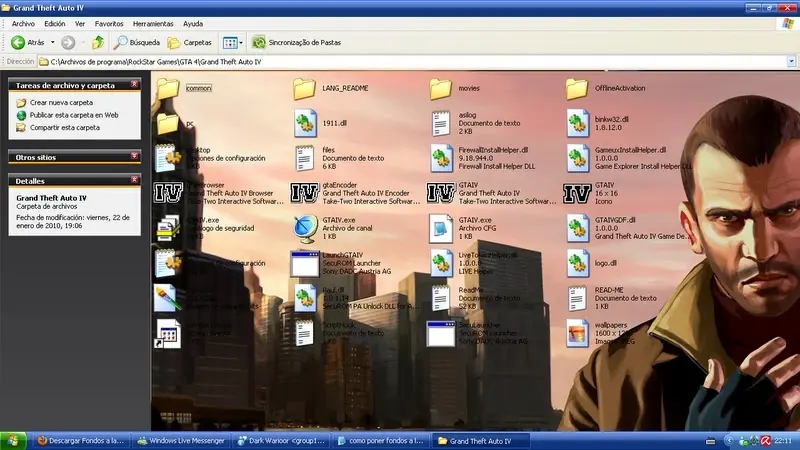Select the SecuLauncher application icon

tap(441, 334)
